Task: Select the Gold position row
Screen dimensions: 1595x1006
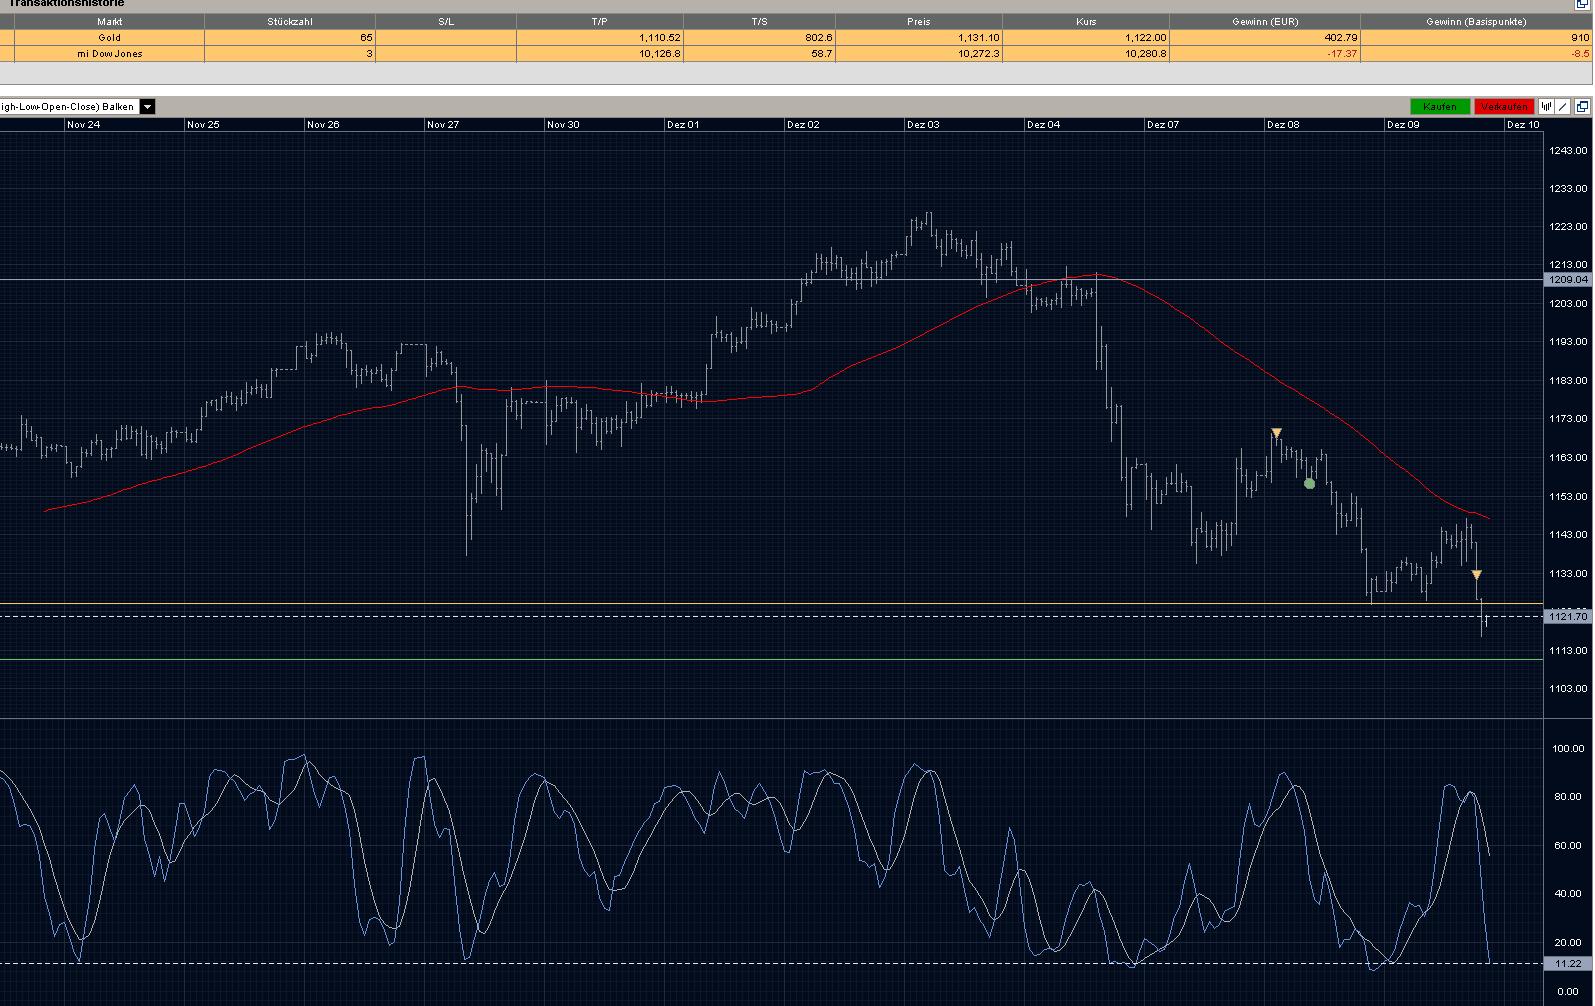Action: pos(796,38)
